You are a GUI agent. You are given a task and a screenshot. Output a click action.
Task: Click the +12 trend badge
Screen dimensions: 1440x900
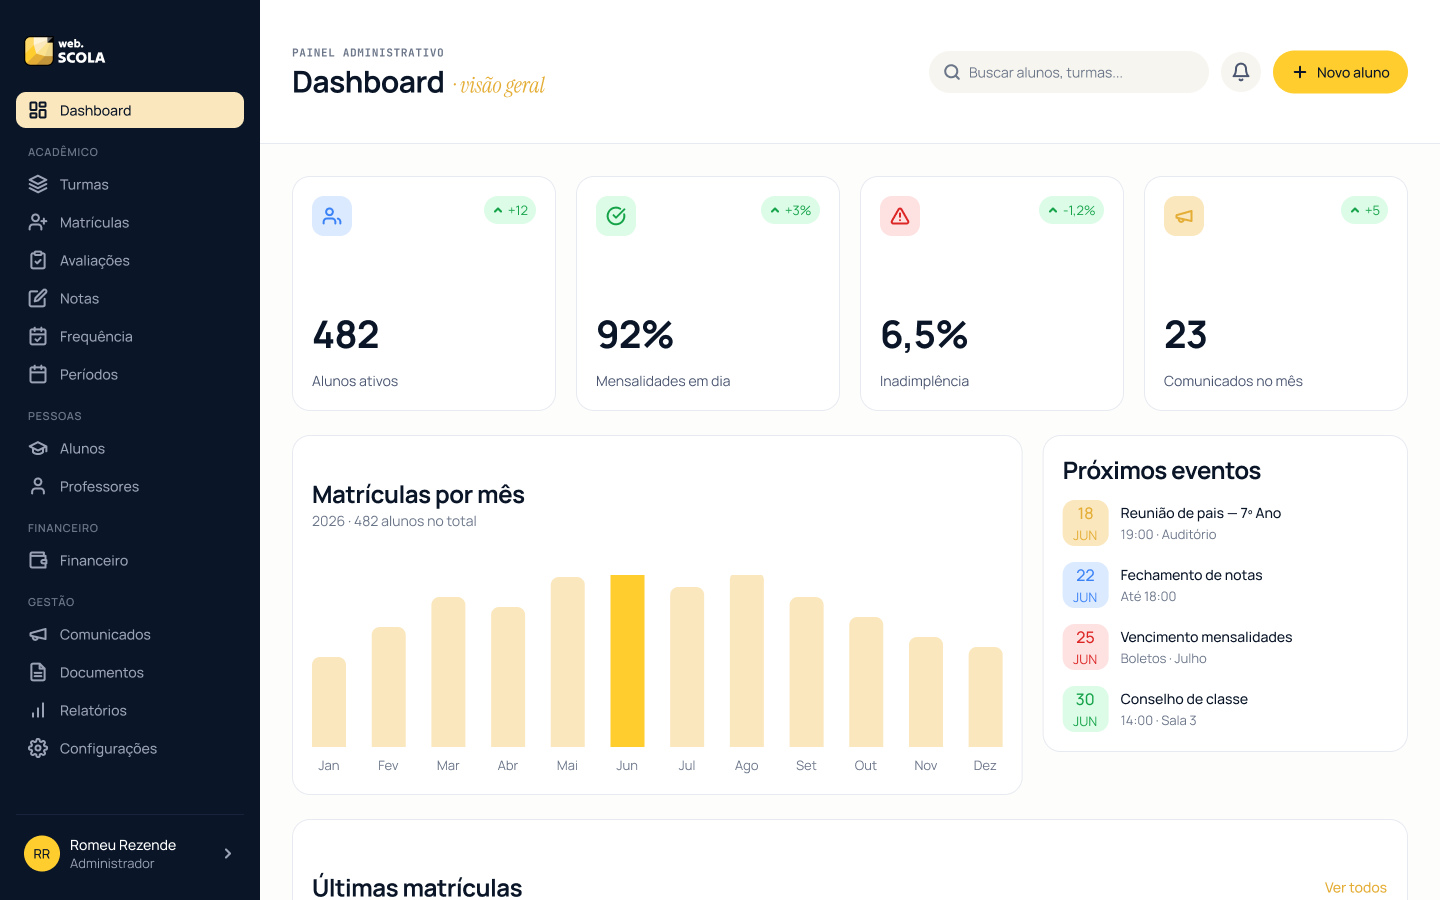(x=510, y=210)
